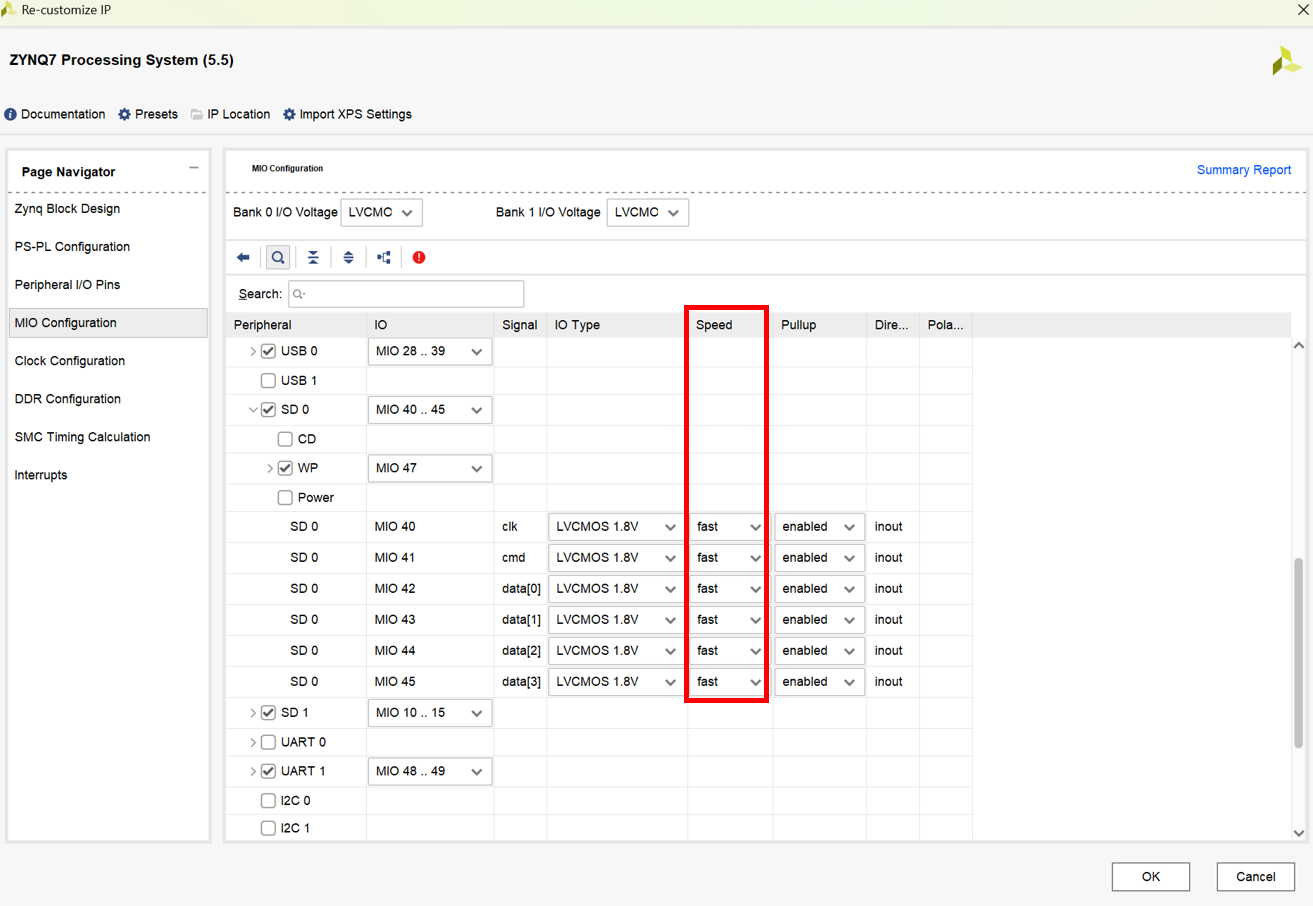Click into the Search input field
Viewport: 1313px width, 906px height.
[x=406, y=294]
